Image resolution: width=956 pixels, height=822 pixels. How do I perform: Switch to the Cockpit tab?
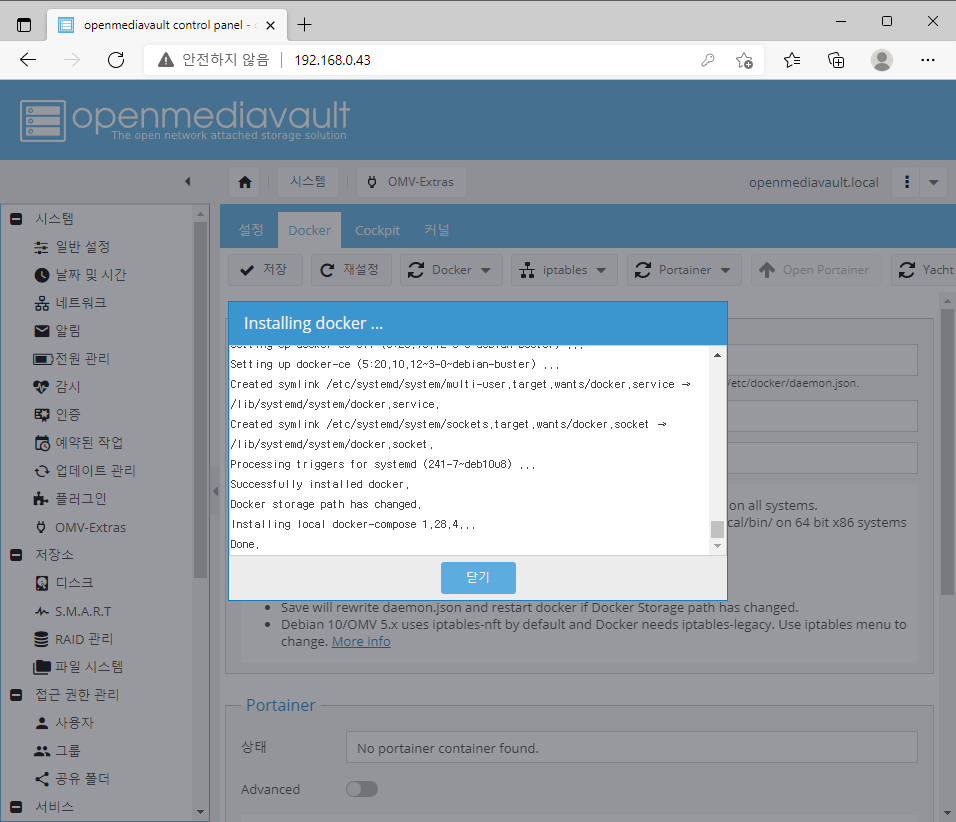pyautogui.click(x=377, y=230)
